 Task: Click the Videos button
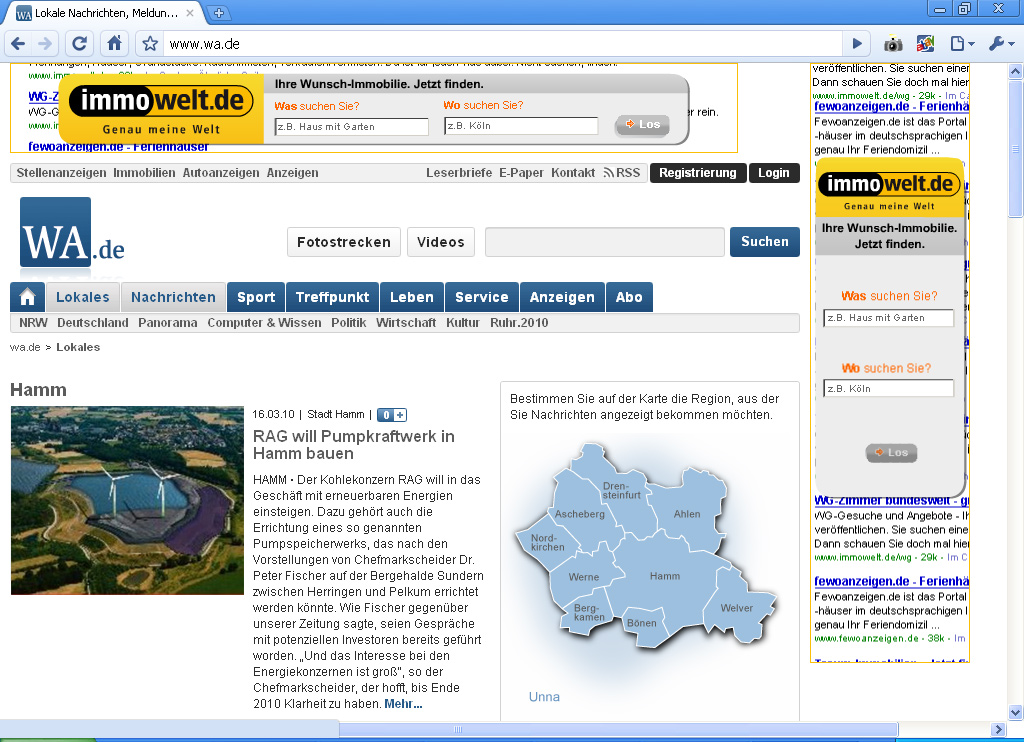pos(441,242)
